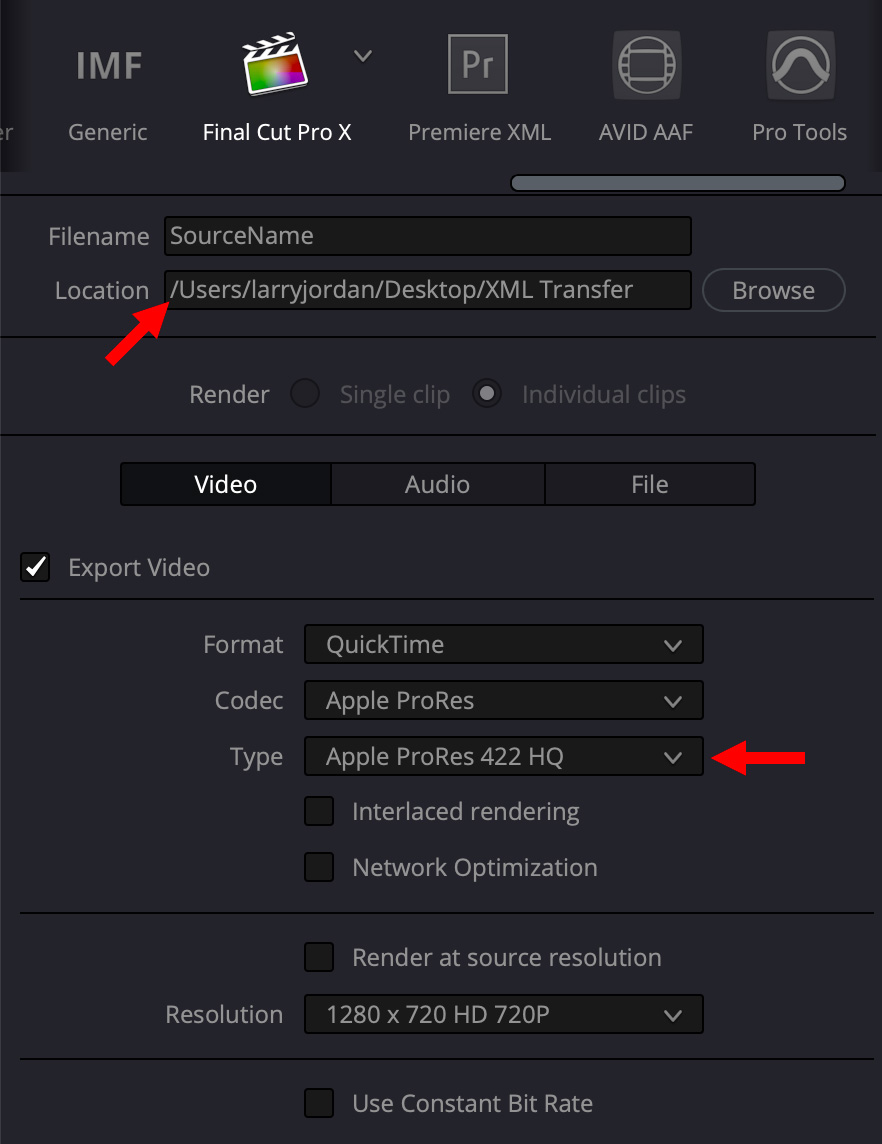Open the Format dropdown showing QuickTime

point(503,645)
